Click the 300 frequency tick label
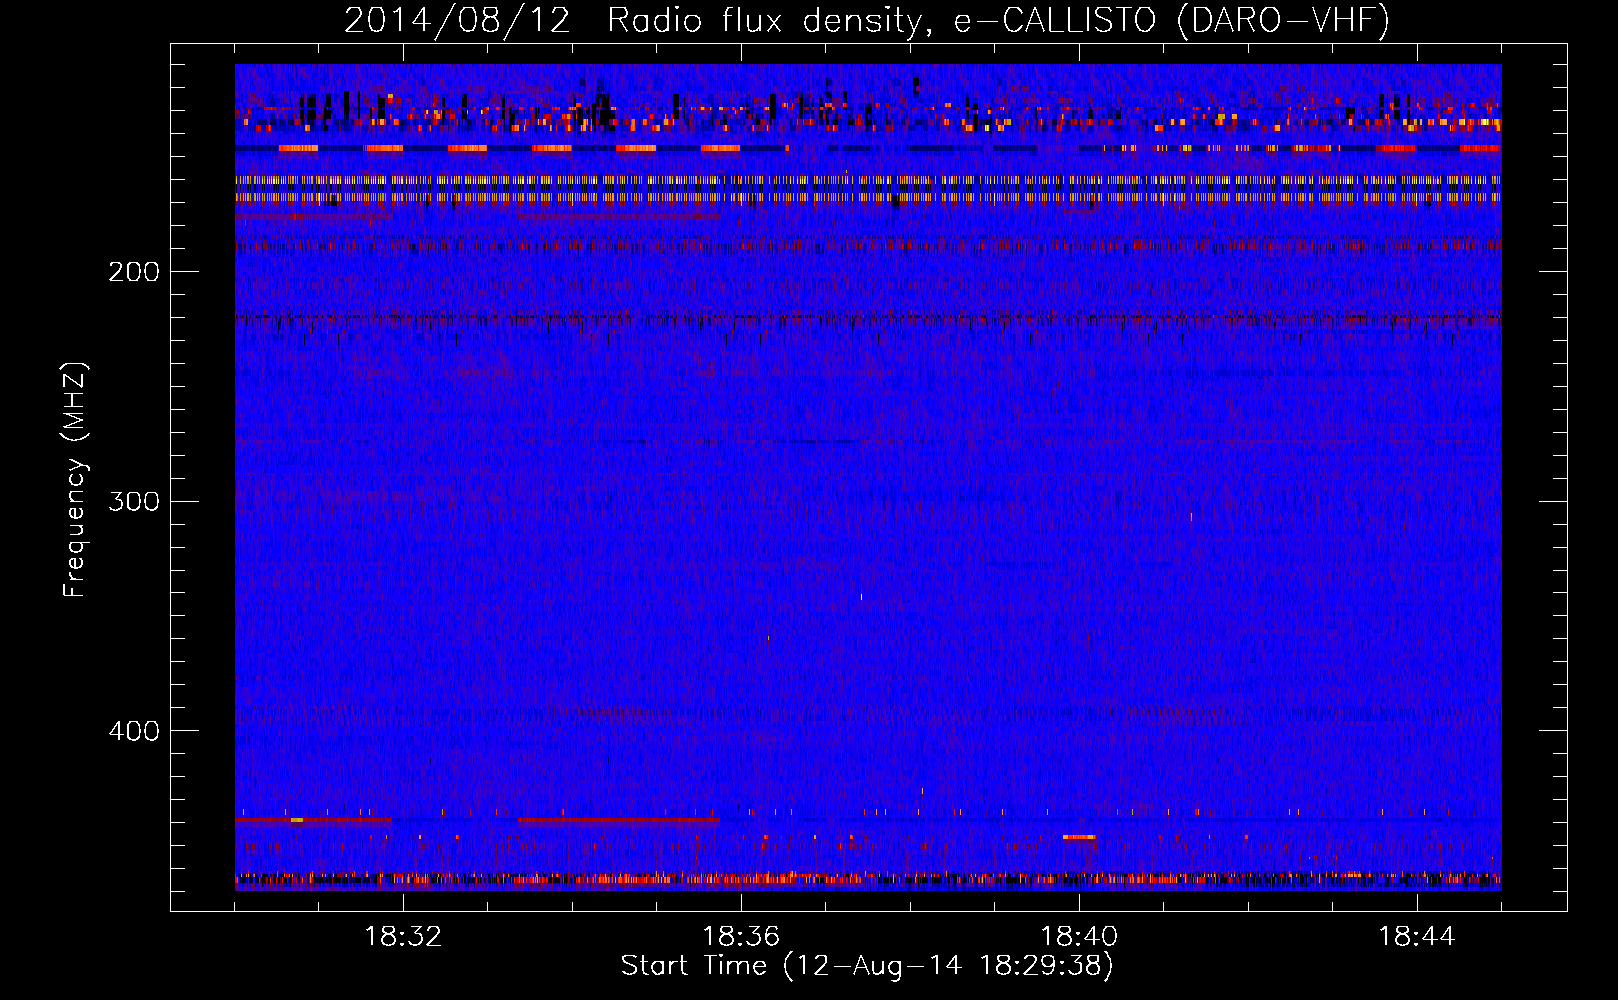 pos(134,501)
